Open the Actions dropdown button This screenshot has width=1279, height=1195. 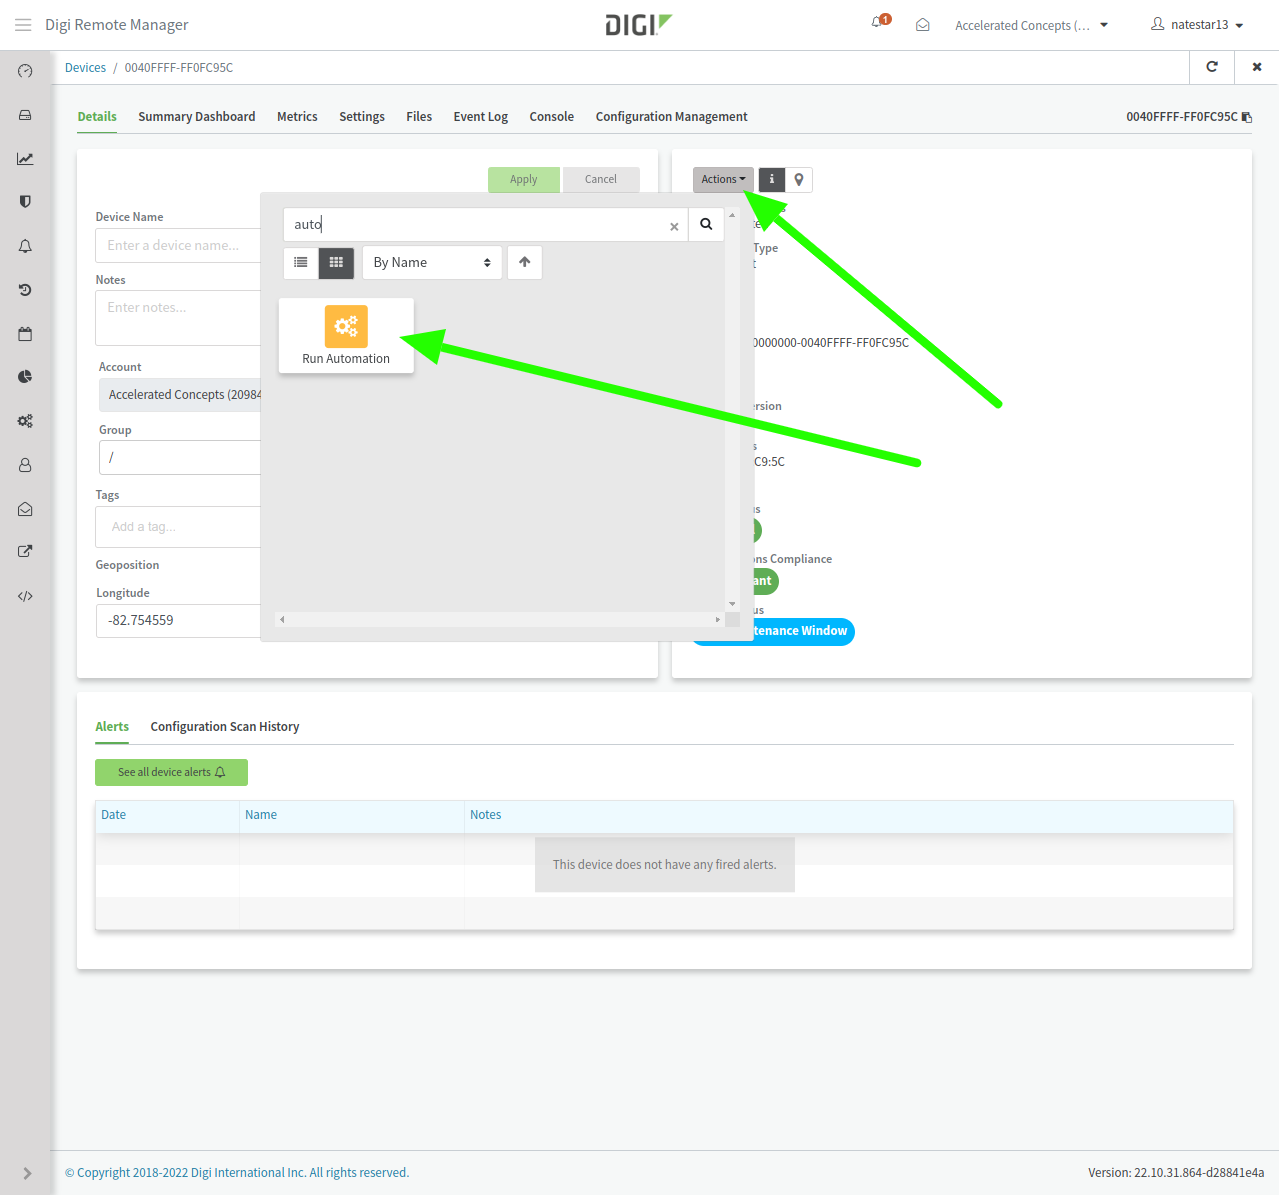point(723,179)
